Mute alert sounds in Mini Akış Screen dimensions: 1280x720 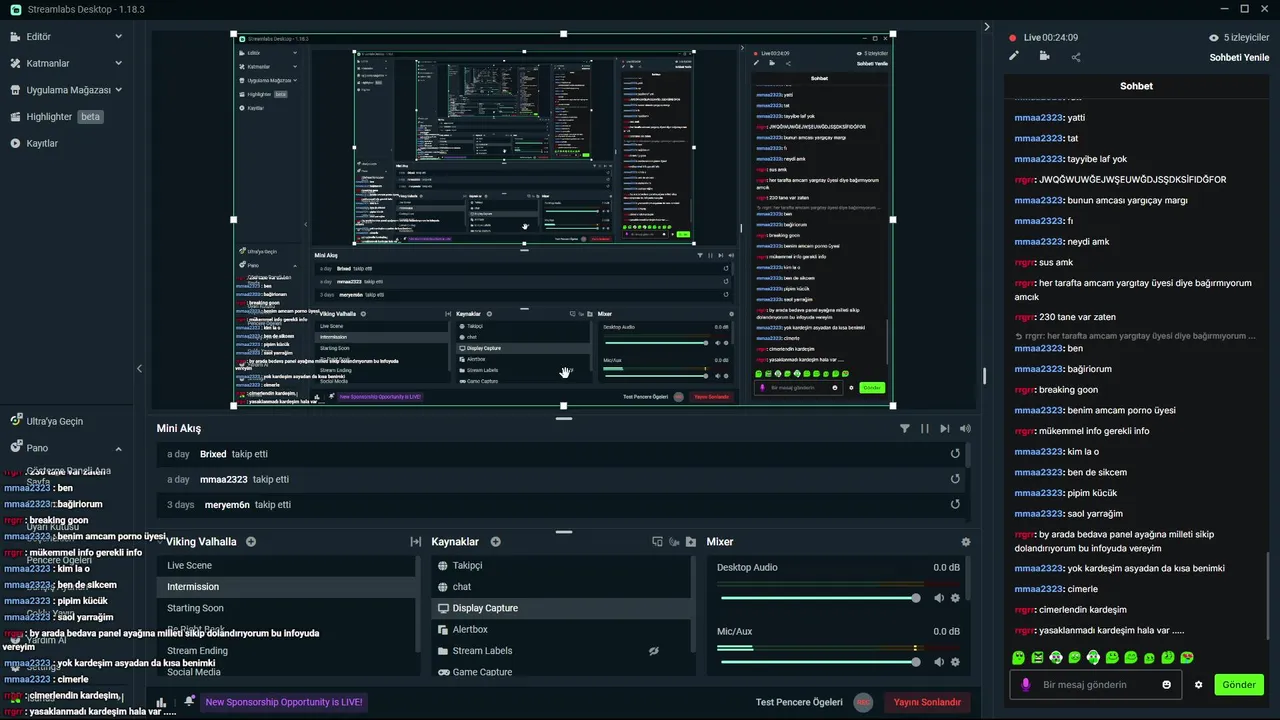pos(965,429)
